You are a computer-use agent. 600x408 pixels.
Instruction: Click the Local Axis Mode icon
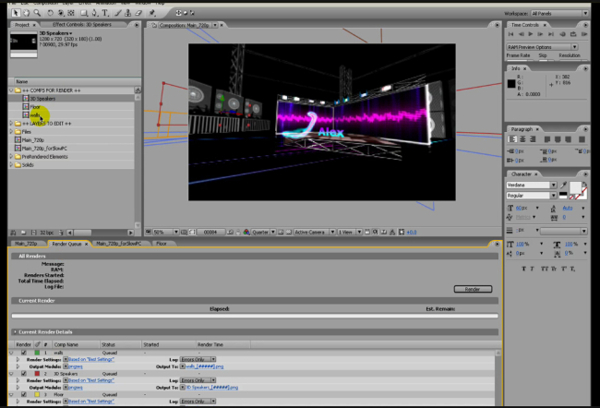coord(178,13)
